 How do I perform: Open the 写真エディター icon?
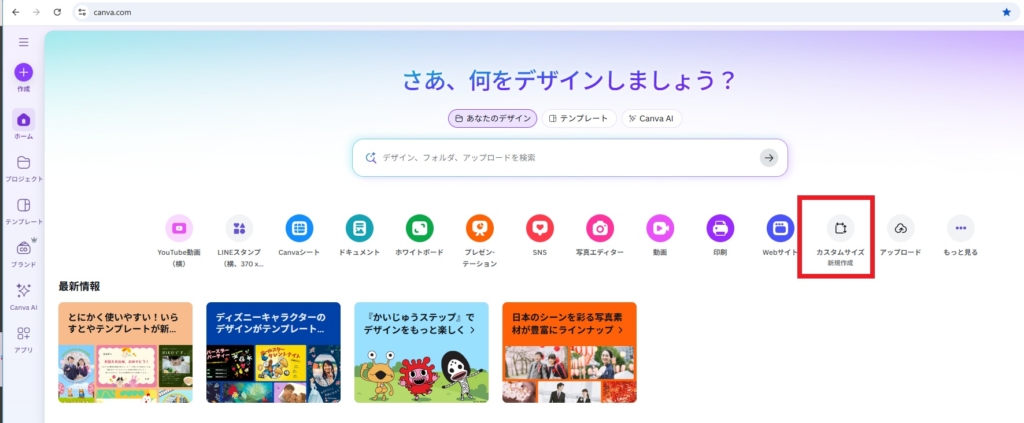(600, 228)
